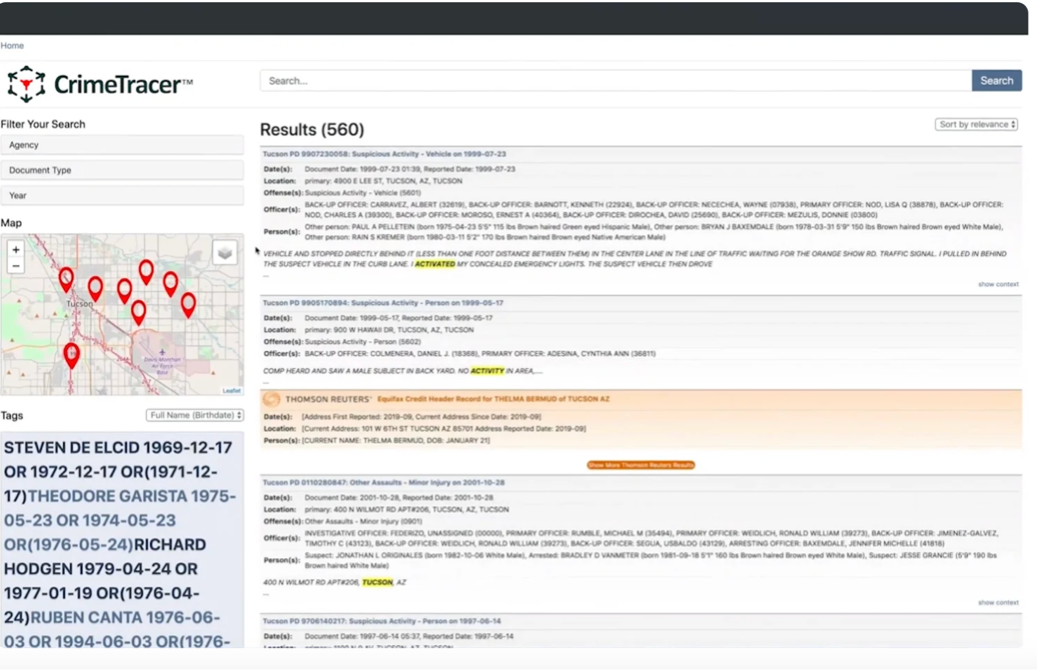Select the easternmost red map pin
This screenshot has height=672, width=1041.
click(189, 305)
